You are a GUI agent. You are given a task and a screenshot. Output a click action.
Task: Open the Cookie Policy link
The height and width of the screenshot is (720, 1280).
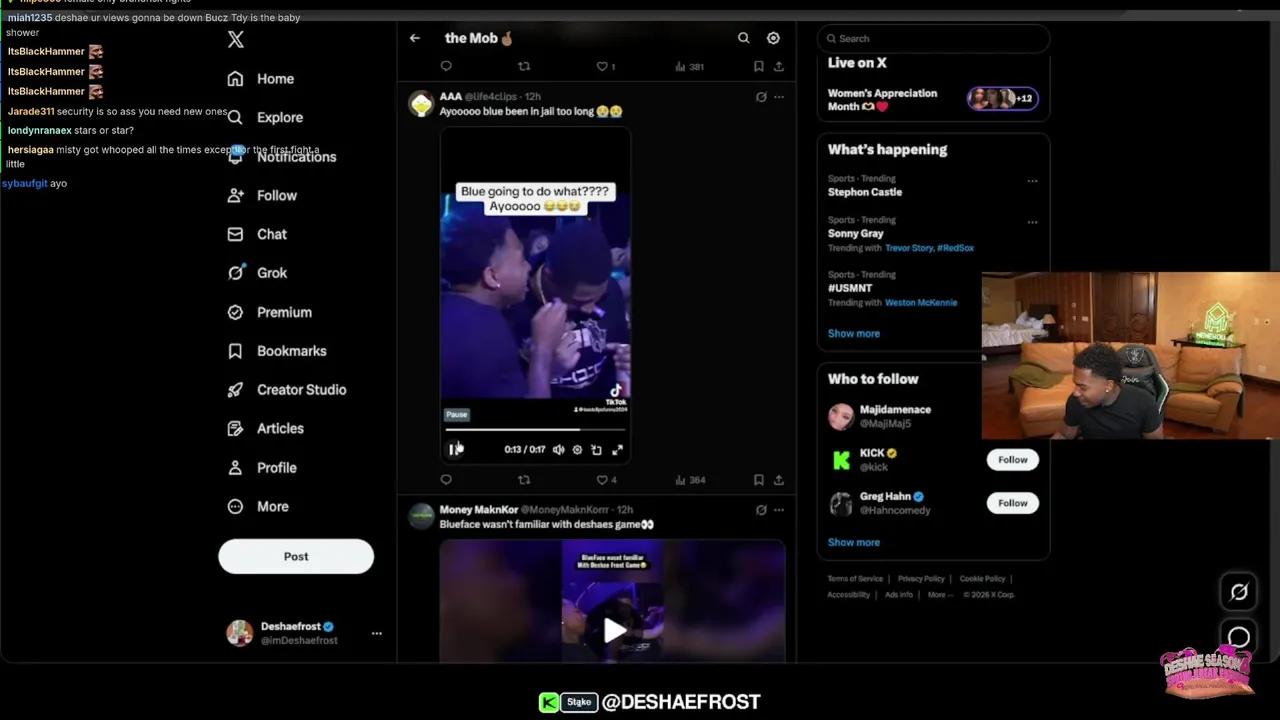pyautogui.click(x=982, y=579)
